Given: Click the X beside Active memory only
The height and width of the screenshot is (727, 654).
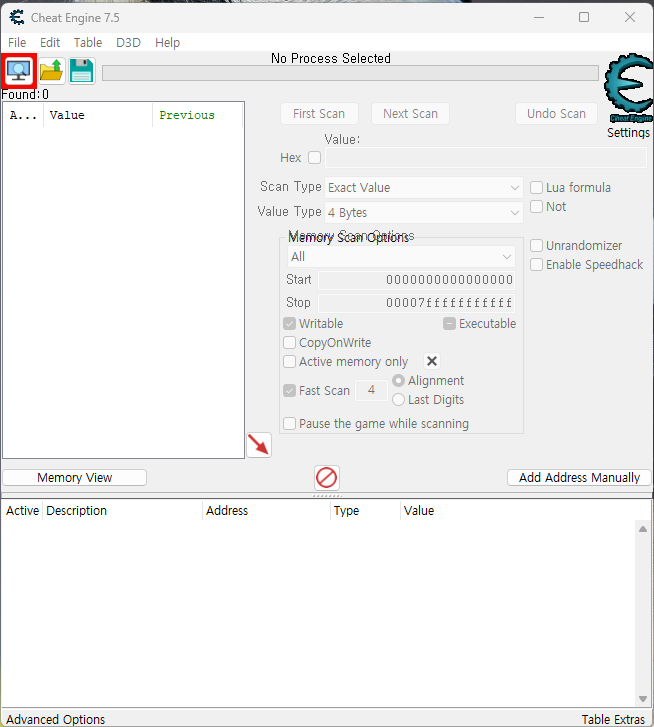Looking at the screenshot, I should coord(432,361).
